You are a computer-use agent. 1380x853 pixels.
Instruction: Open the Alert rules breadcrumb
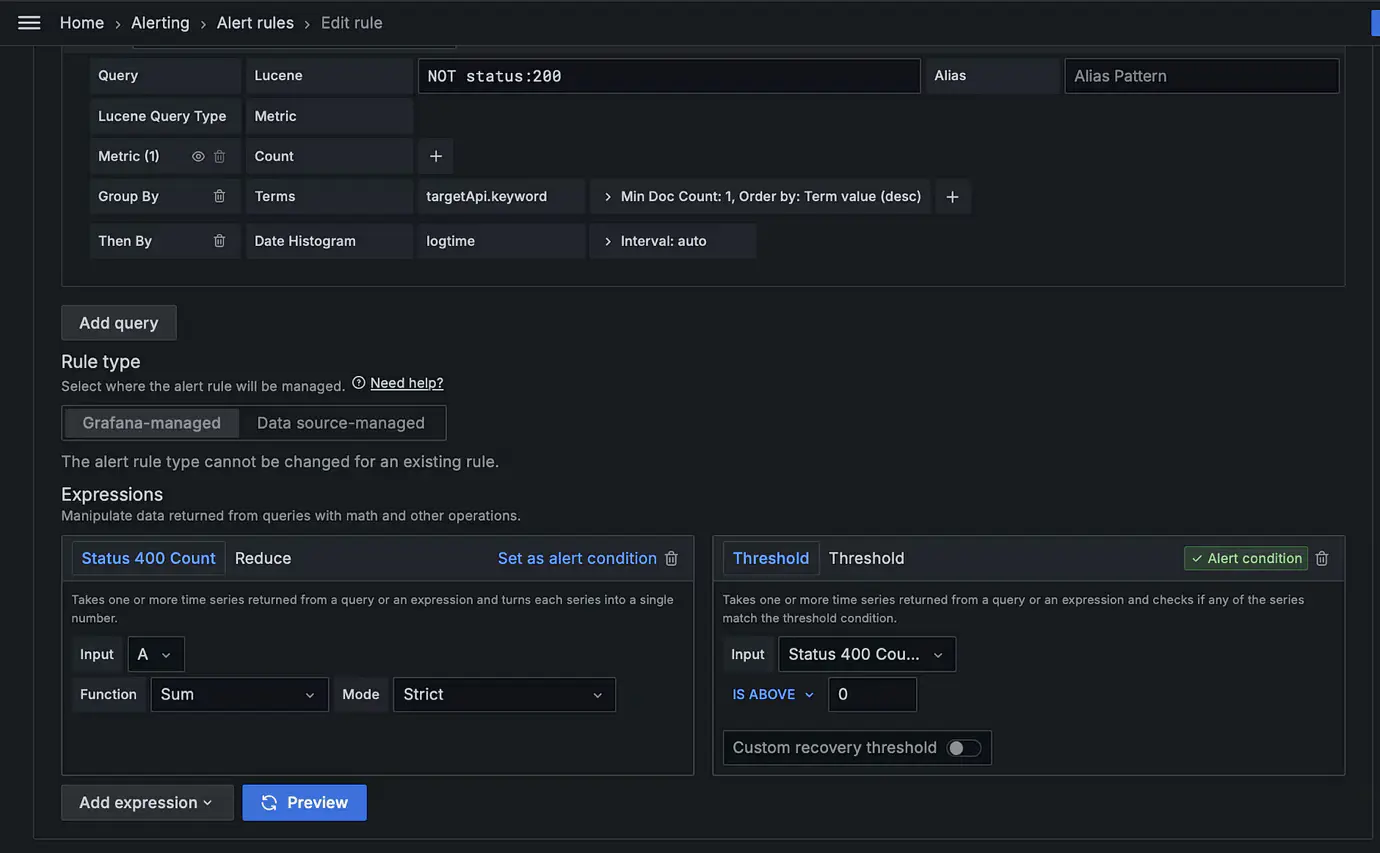[x=256, y=23]
